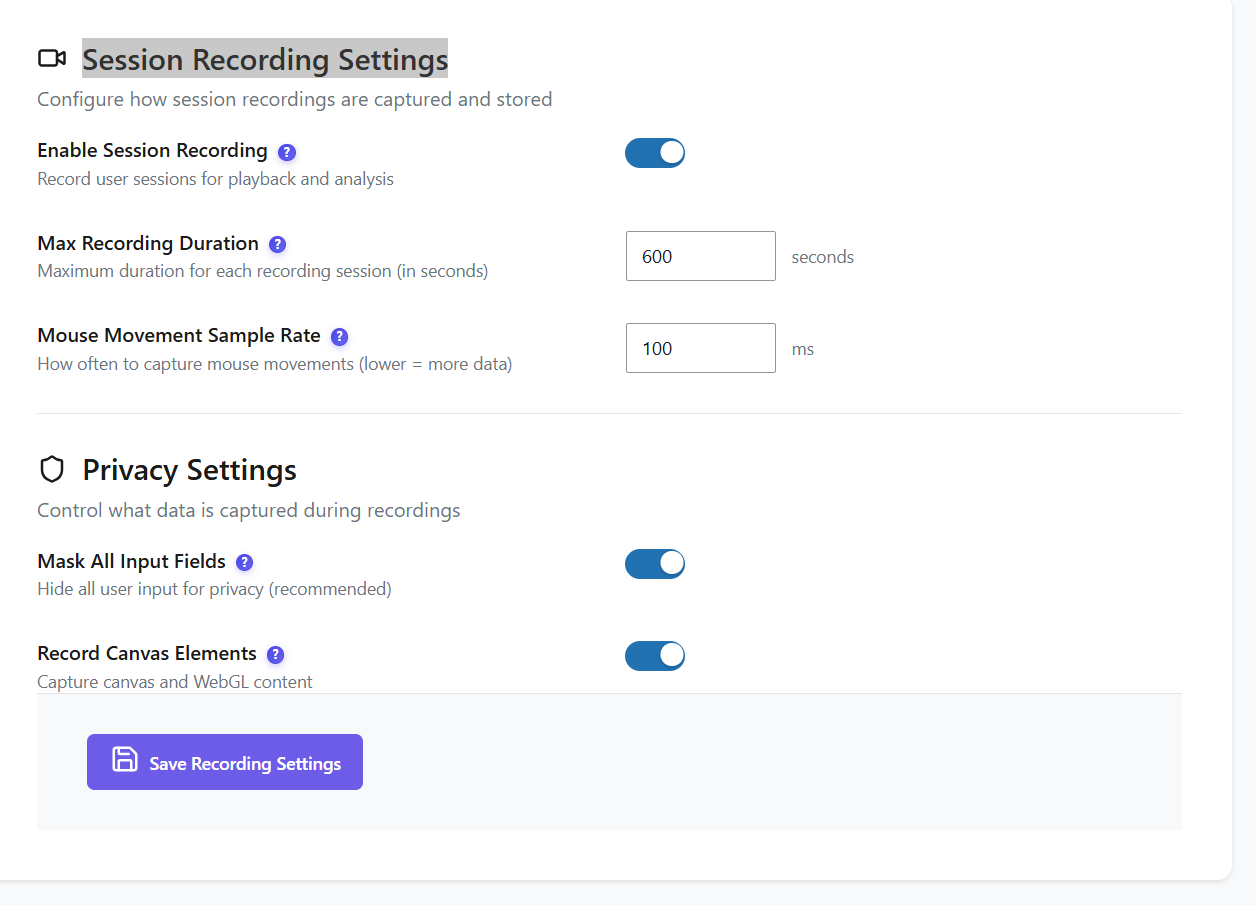Screen dimensions: 1256x905
Task: Click 'Configure how session recordings are captured' subtitle
Action: click(x=294, y=99)
